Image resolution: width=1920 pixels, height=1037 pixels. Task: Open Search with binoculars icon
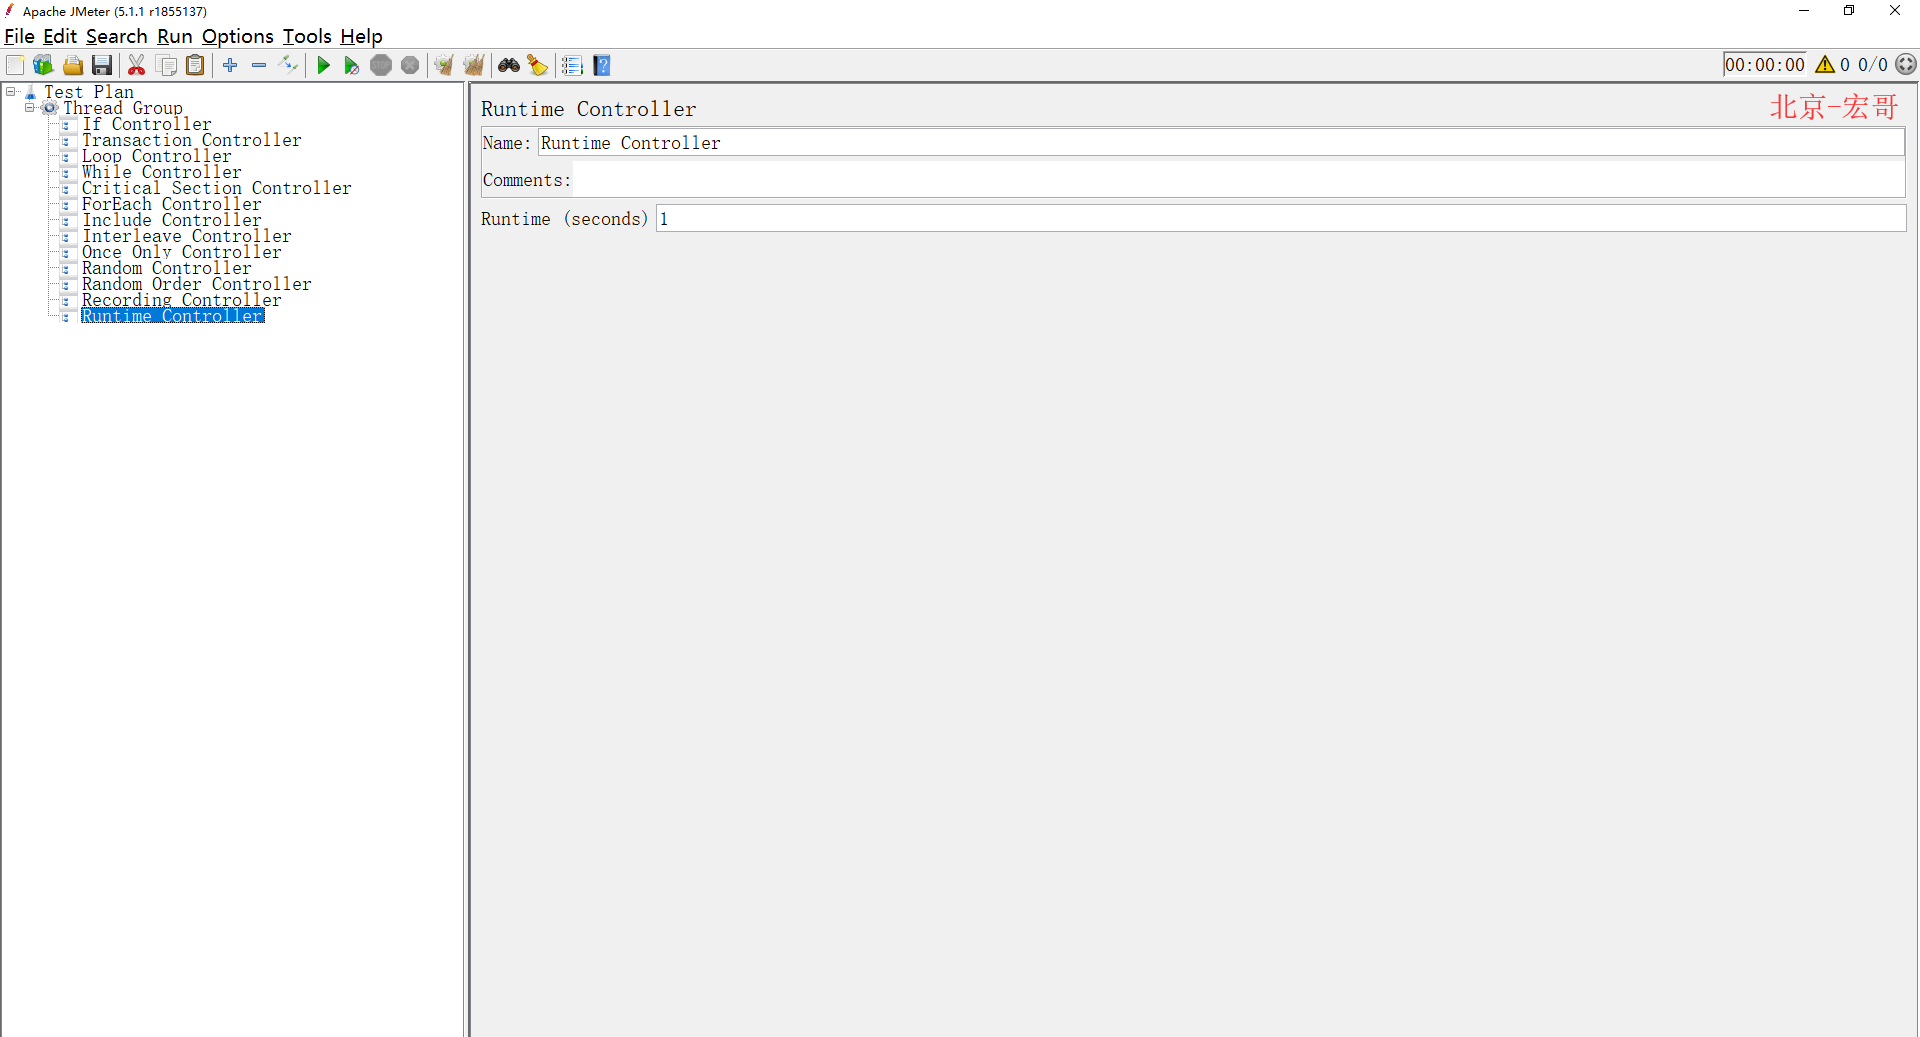pyautogui.click(x=509, y=65)
